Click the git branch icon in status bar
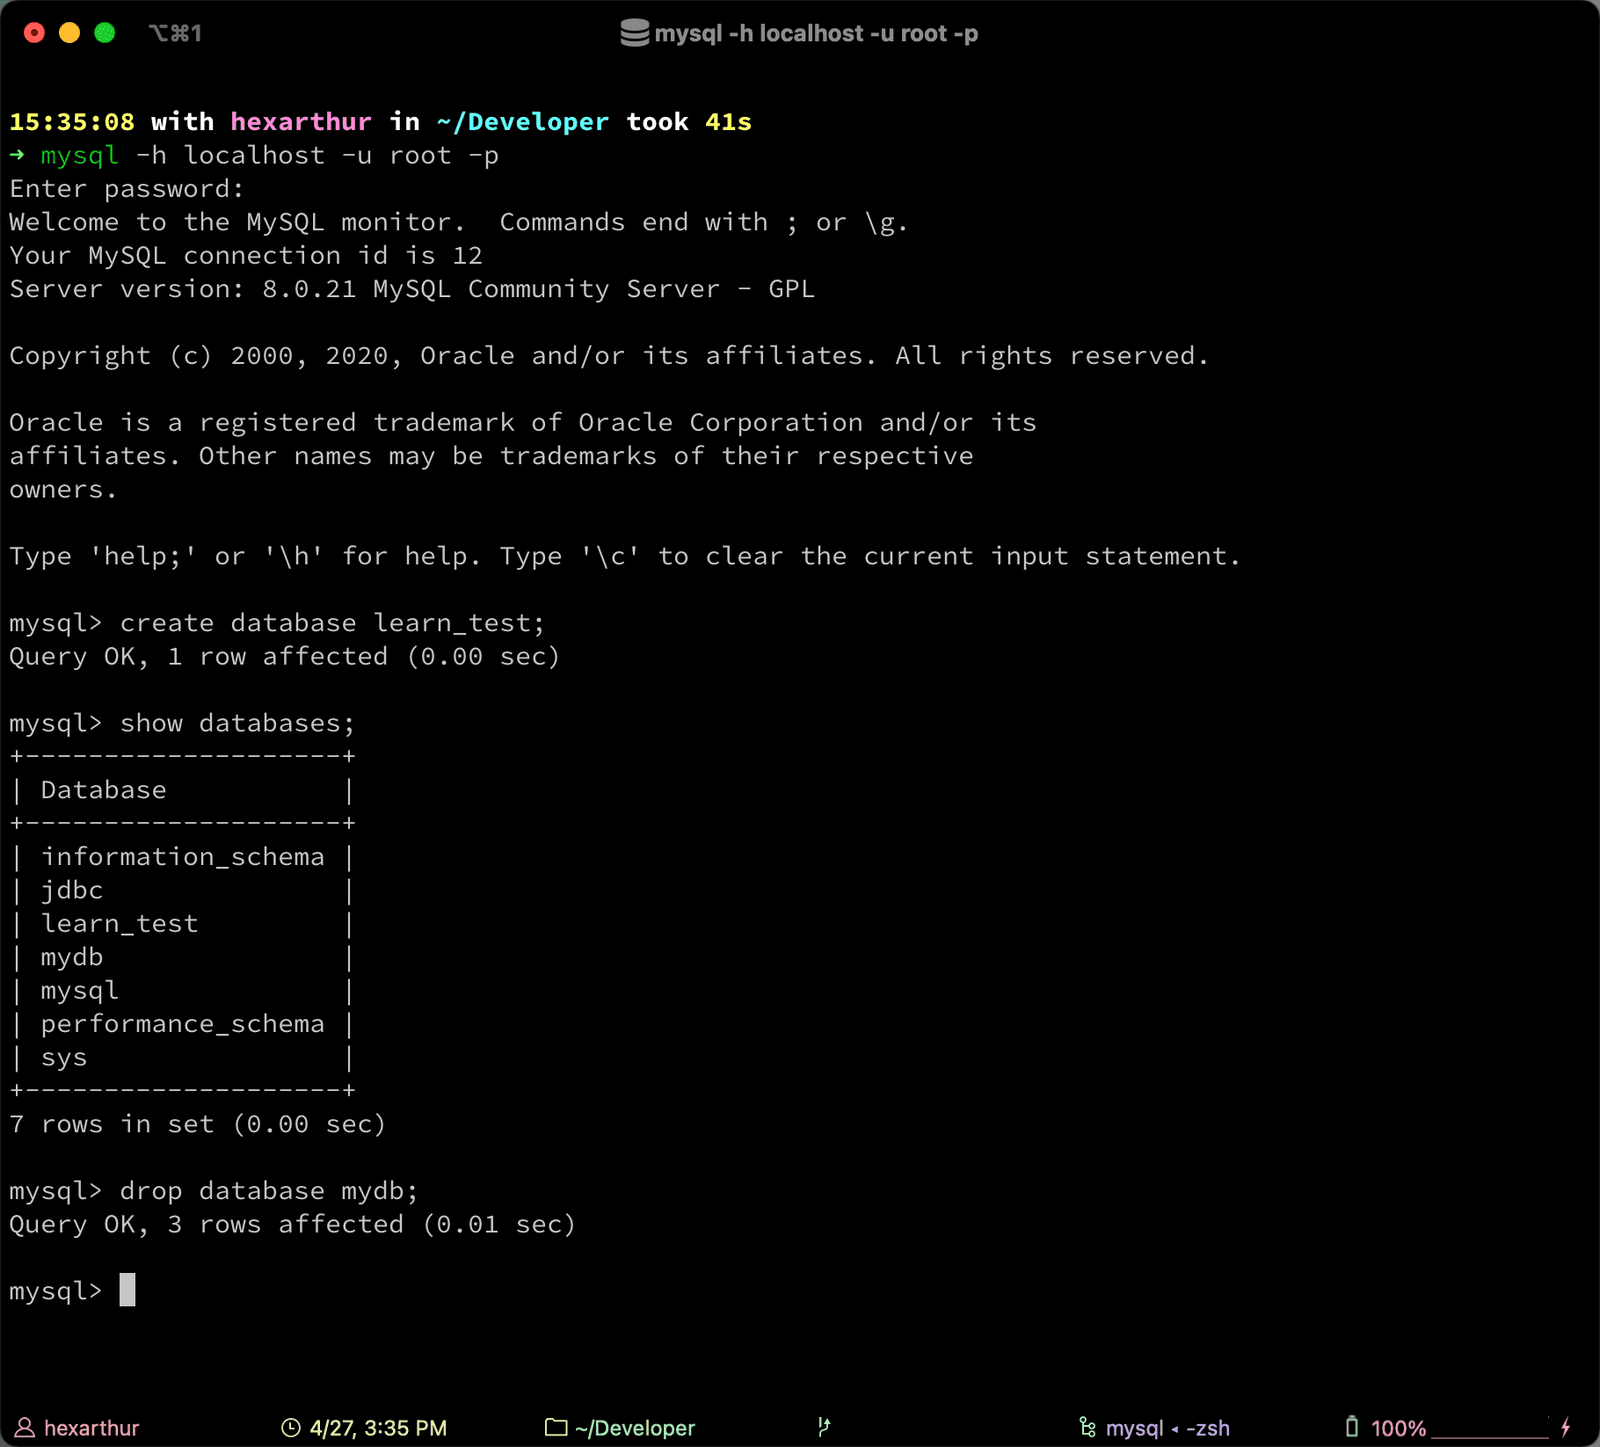 click(x=824, y=1427)
